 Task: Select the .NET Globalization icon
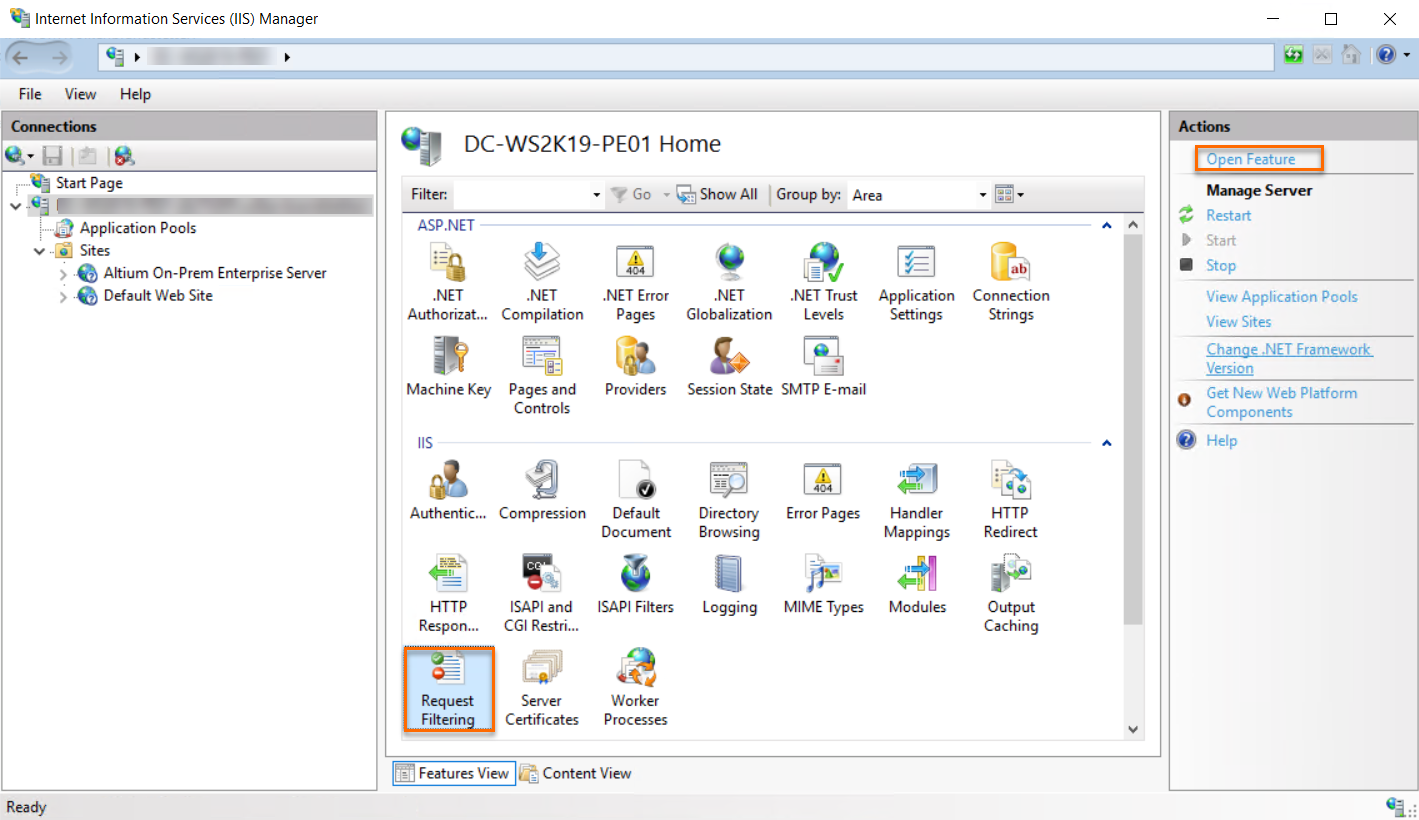(729, 283)
